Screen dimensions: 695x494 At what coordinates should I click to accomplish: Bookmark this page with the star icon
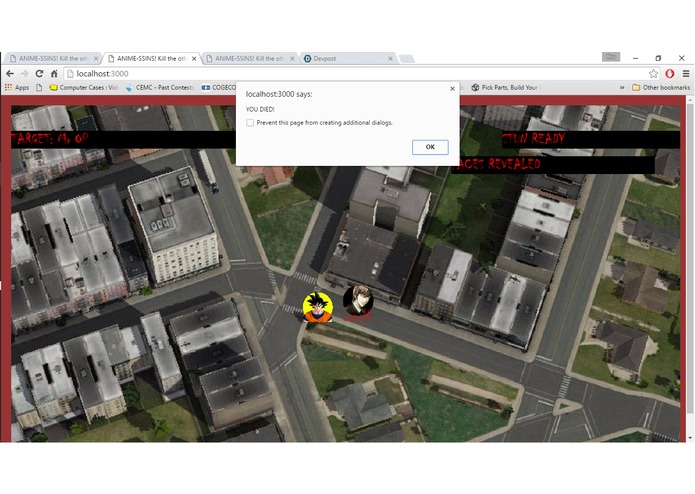pyautogui.click(x=653, y=74)
